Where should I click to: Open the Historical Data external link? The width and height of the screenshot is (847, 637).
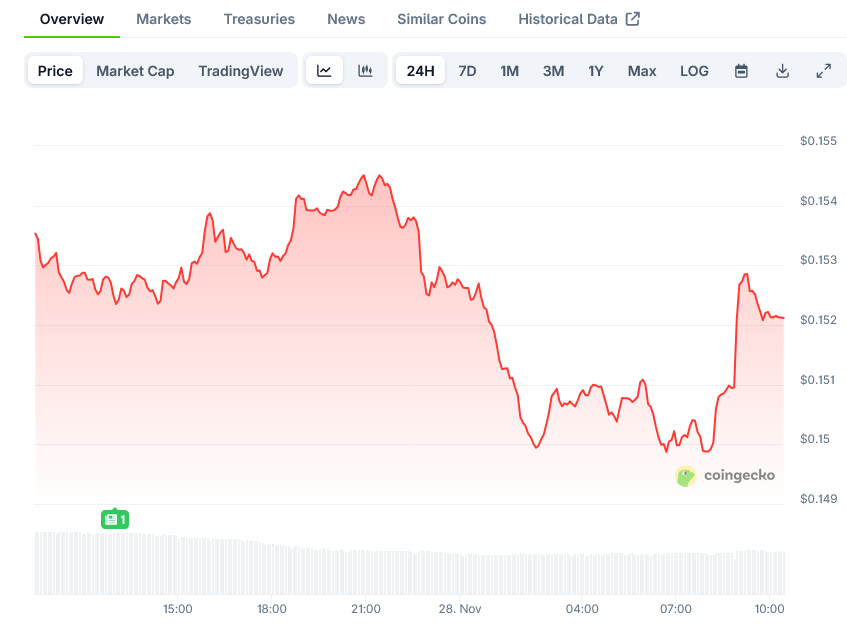(x=579, y=19)
